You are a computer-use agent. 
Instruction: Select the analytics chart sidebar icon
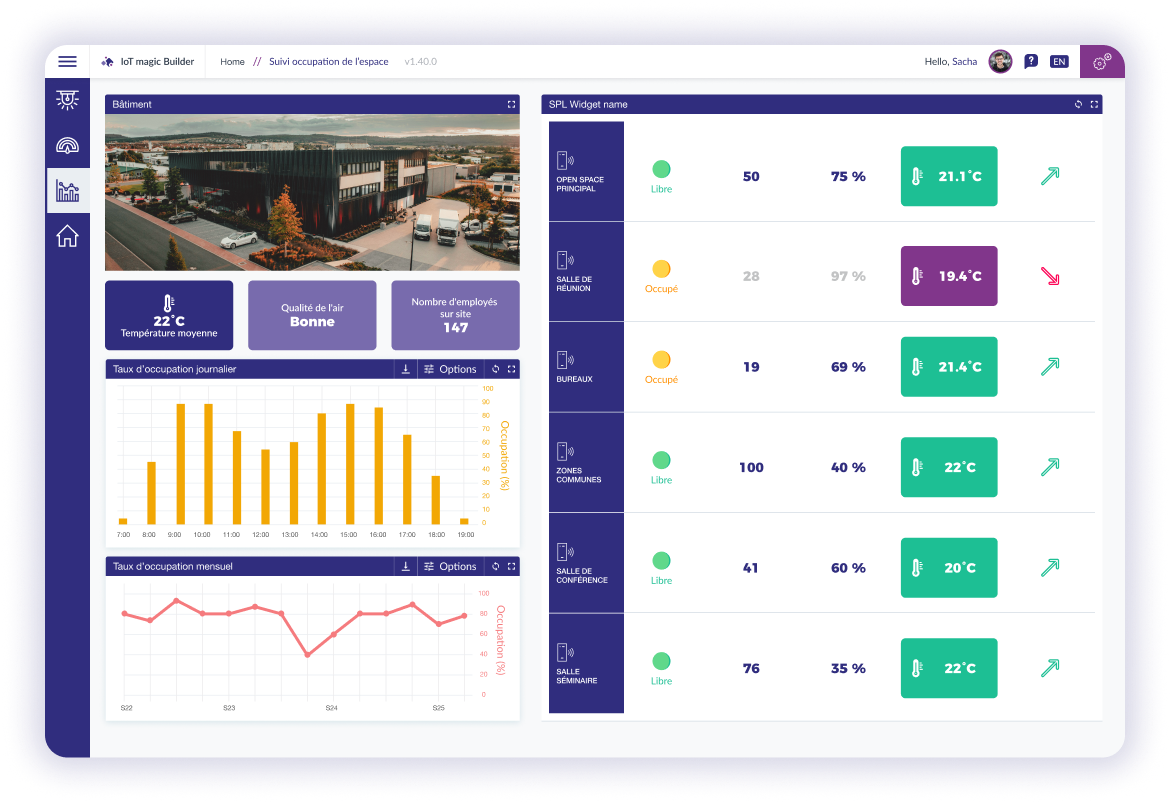[x=67, y=190]
